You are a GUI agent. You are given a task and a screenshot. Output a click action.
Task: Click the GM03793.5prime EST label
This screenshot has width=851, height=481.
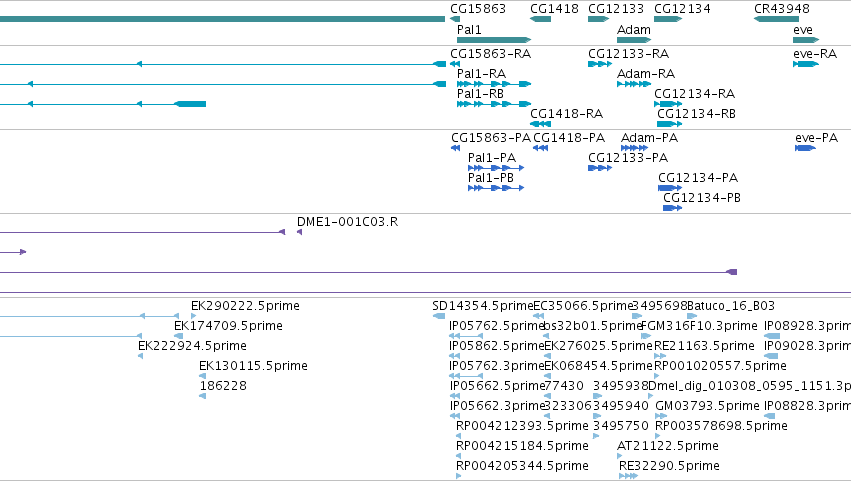[x=707, y=406]
